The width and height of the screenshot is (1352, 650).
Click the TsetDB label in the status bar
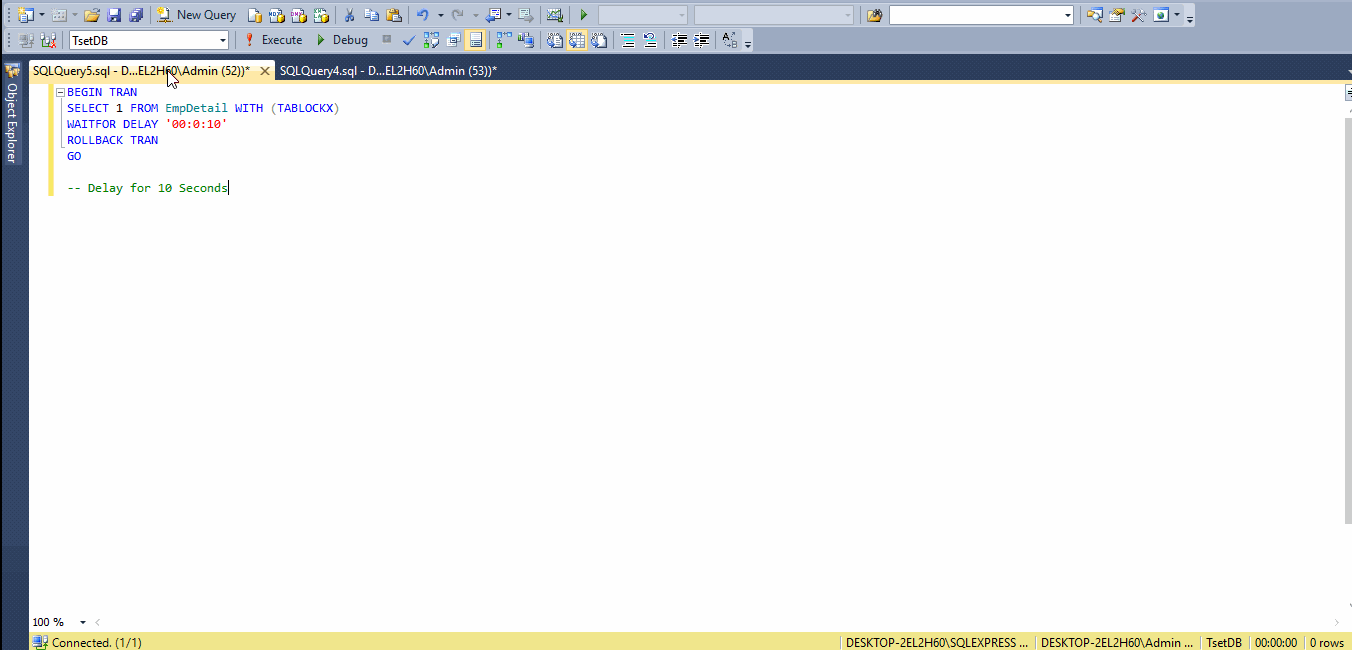click(1223, 642)
